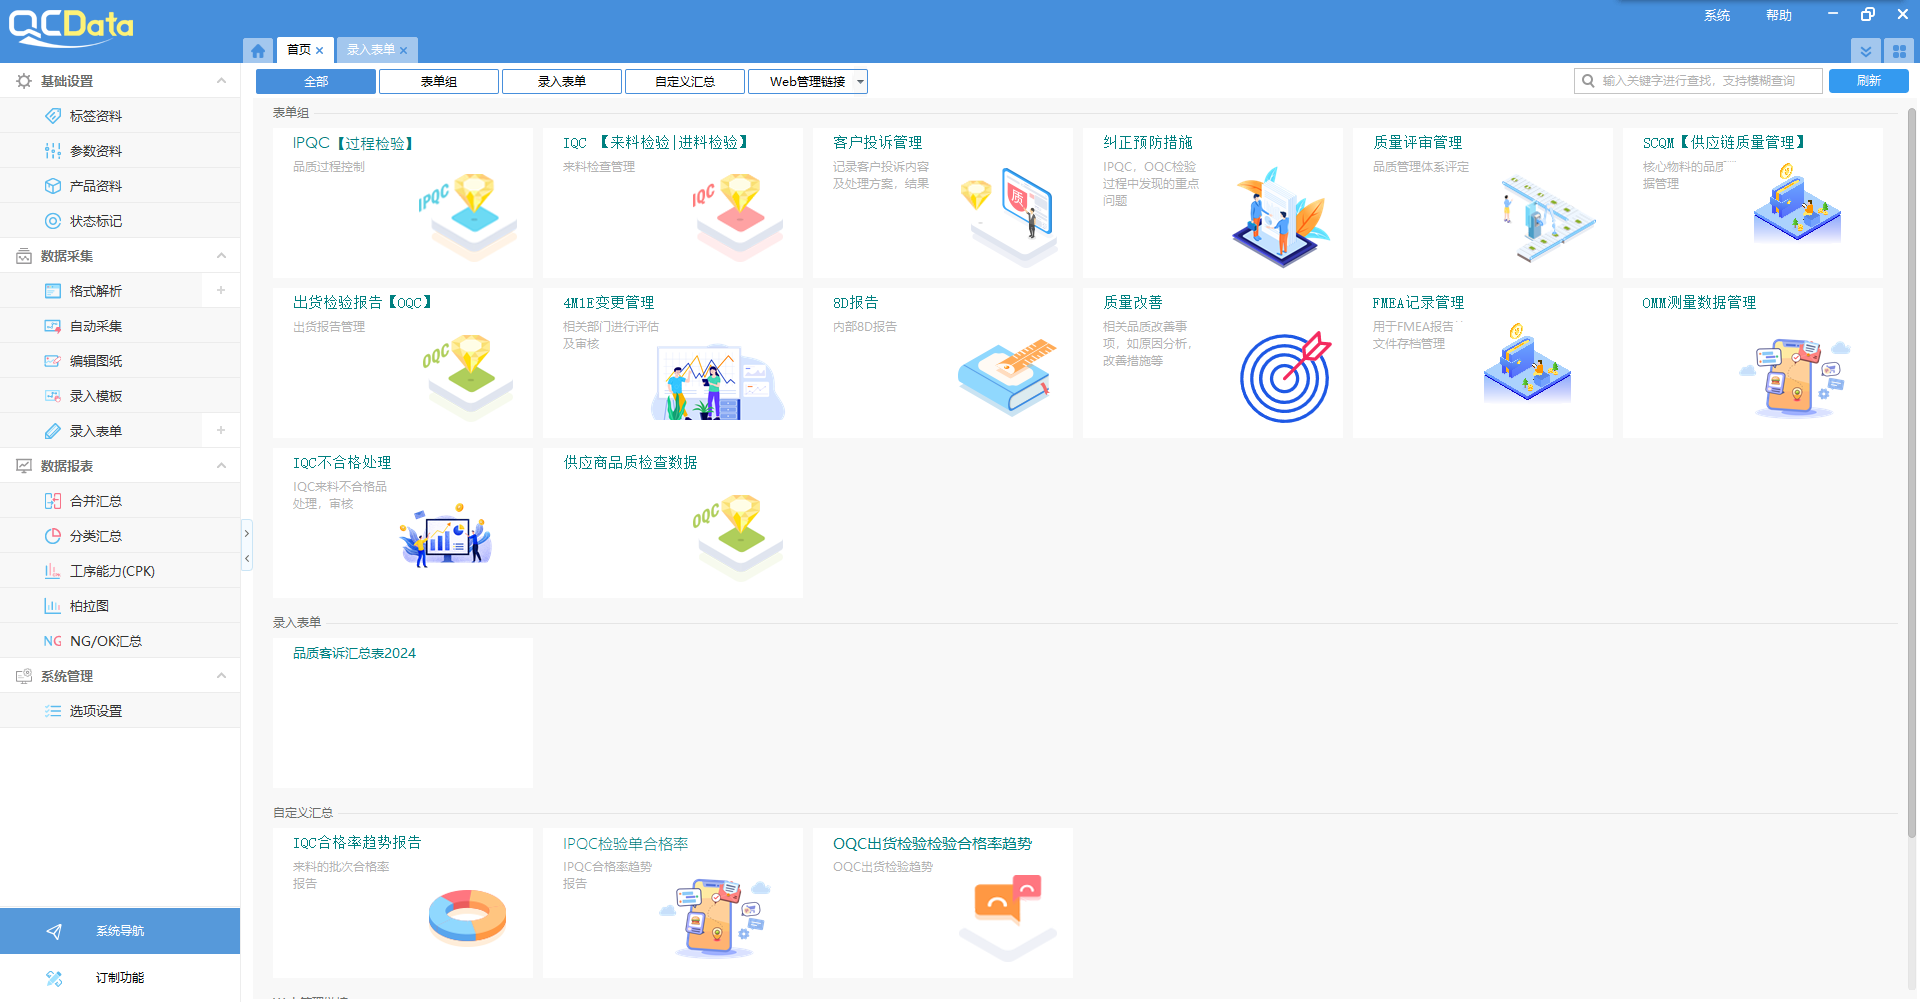
Task: Close the 录入表单 tab
Action: 404,50
